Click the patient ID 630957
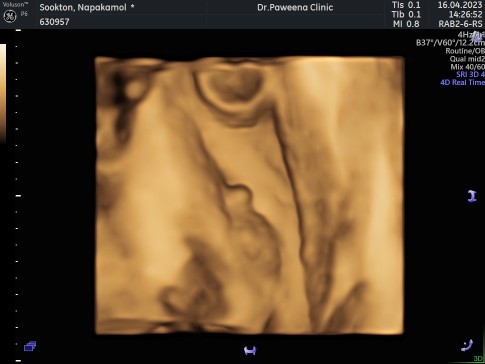 point(54,22)
